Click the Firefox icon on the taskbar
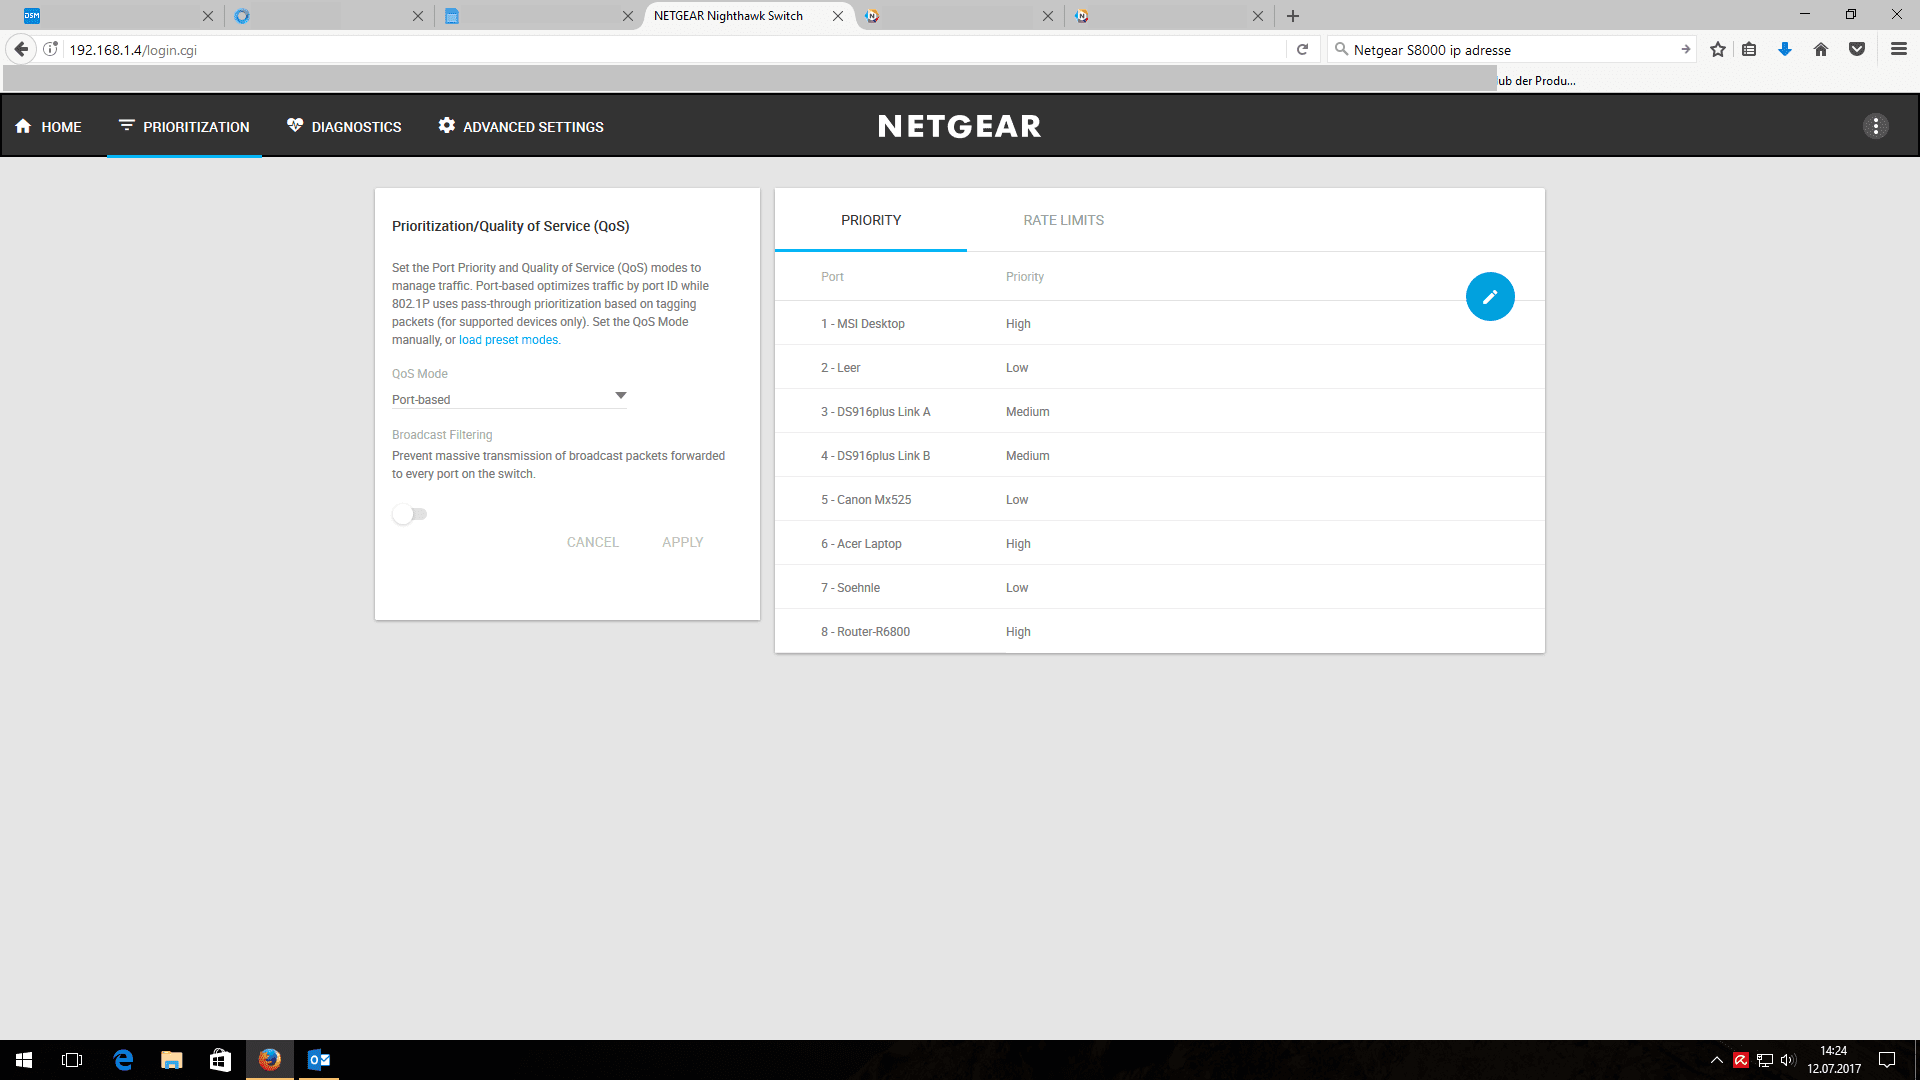The height and width of the screenshot is (1080, 1920). 270,1060
